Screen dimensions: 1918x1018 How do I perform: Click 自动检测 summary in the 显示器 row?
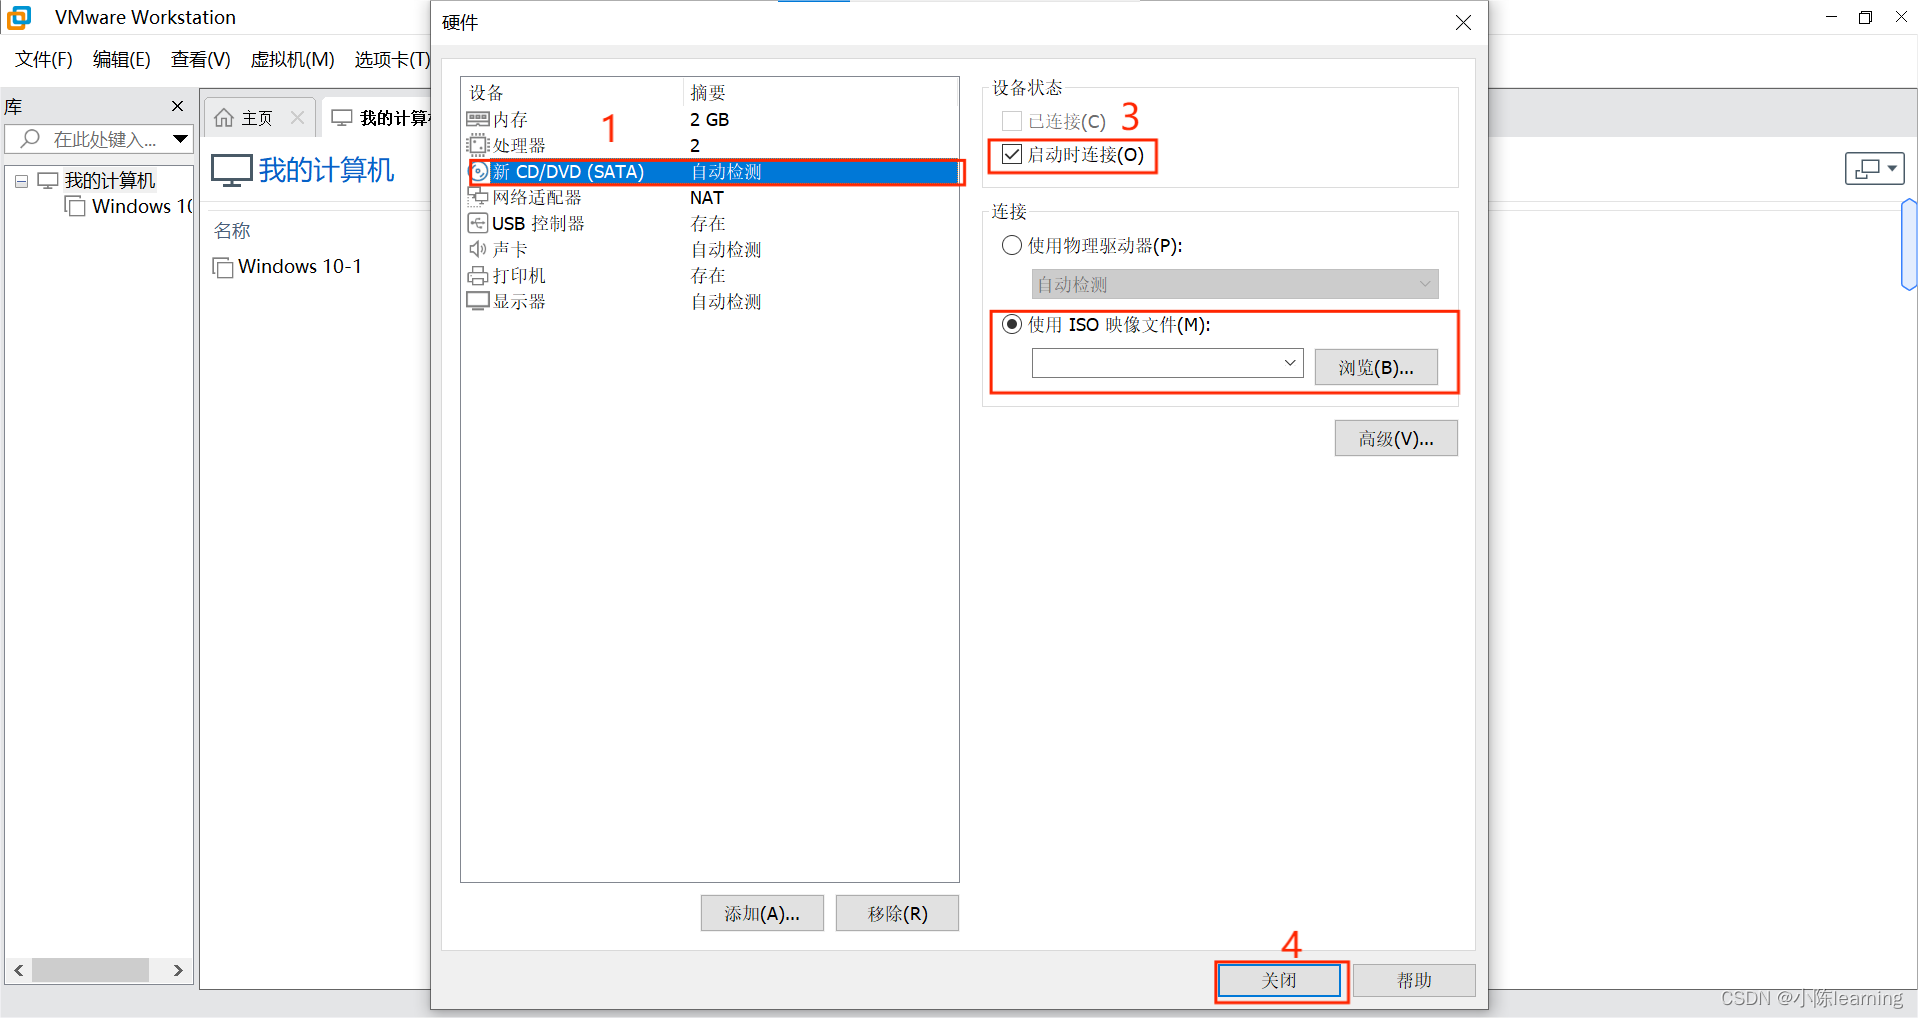point(726,301)
